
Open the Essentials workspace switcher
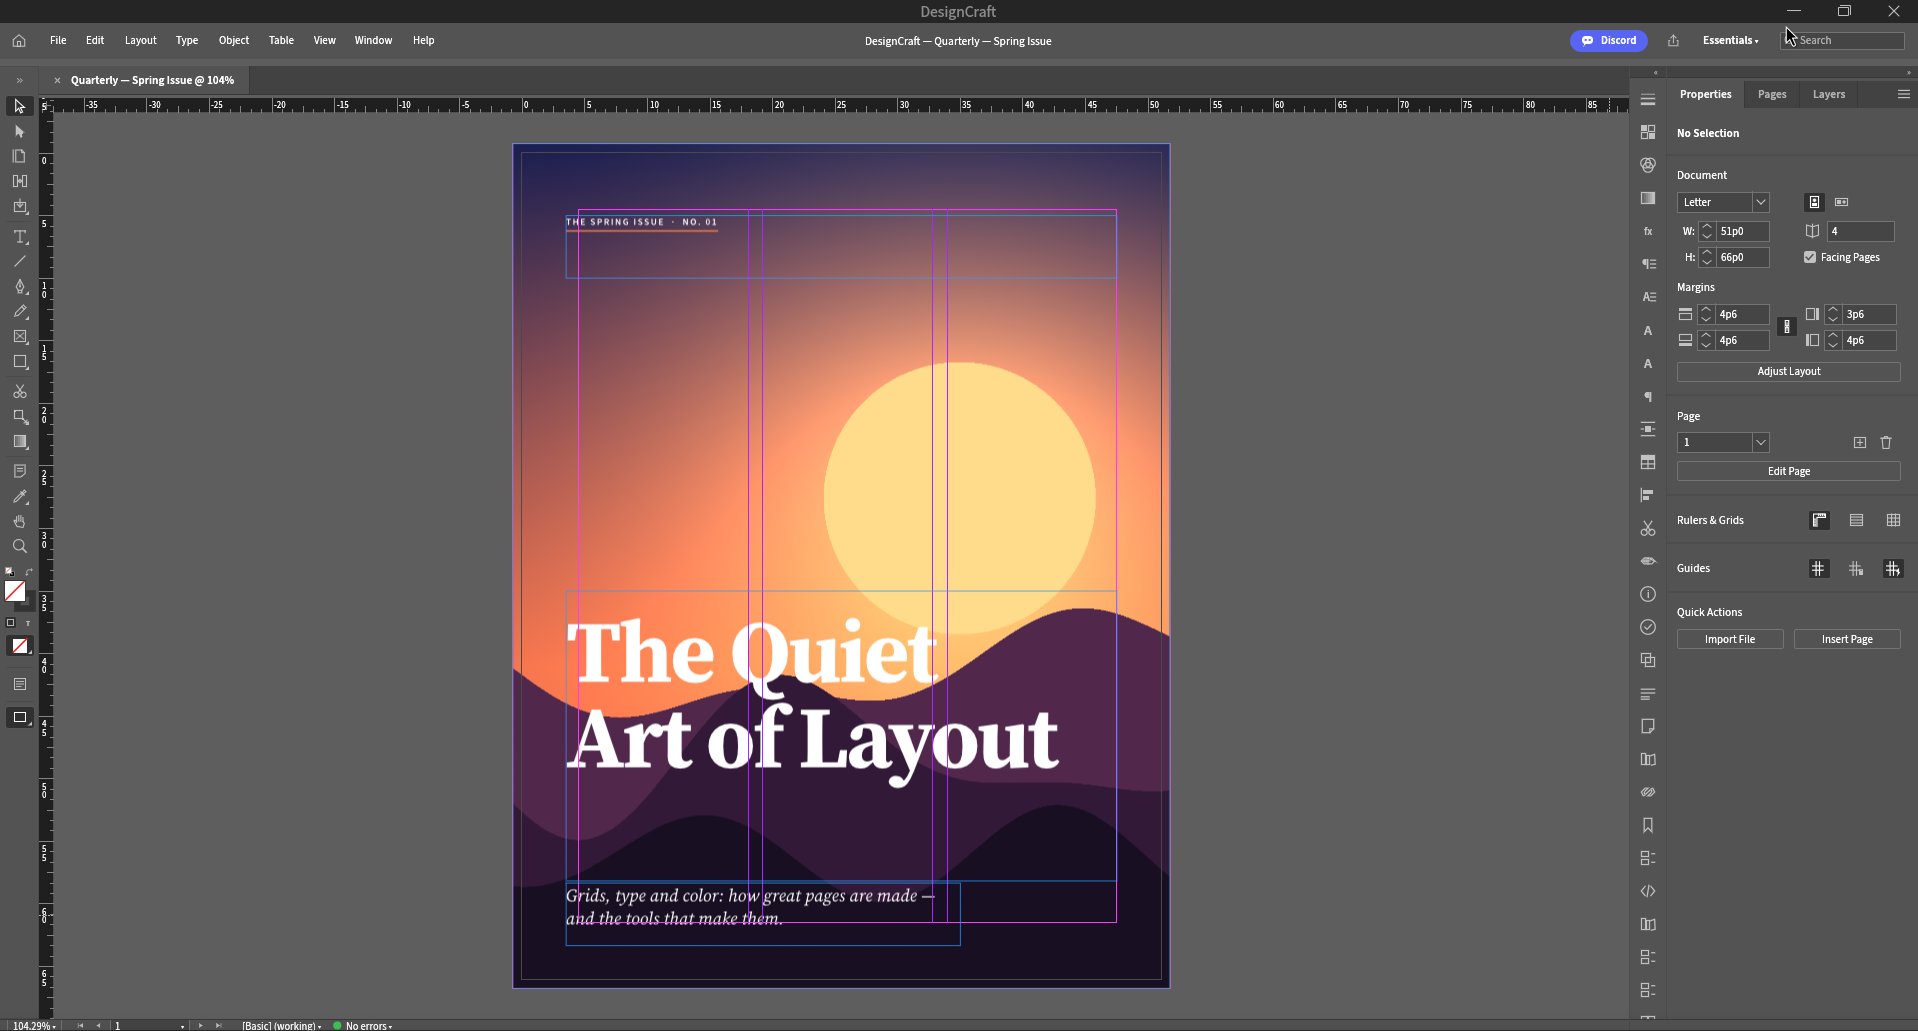[x=1731, y=41]
